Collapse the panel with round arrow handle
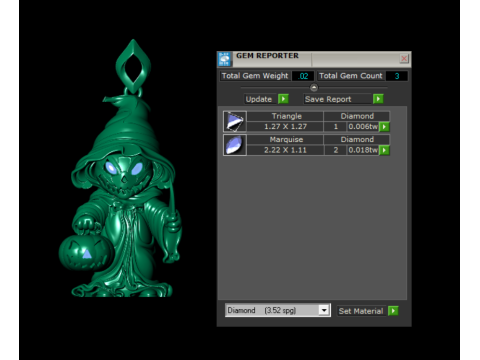Image resolution: width=480 pixels, height=360 pixels. click(x=314, y=88)
